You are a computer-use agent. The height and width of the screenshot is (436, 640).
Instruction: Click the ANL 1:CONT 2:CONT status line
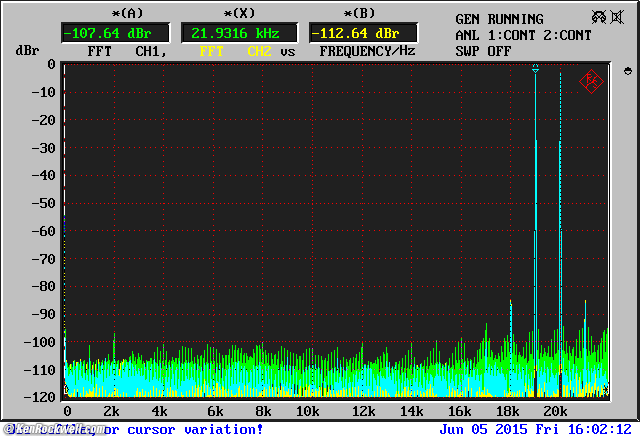click(521, 35)
